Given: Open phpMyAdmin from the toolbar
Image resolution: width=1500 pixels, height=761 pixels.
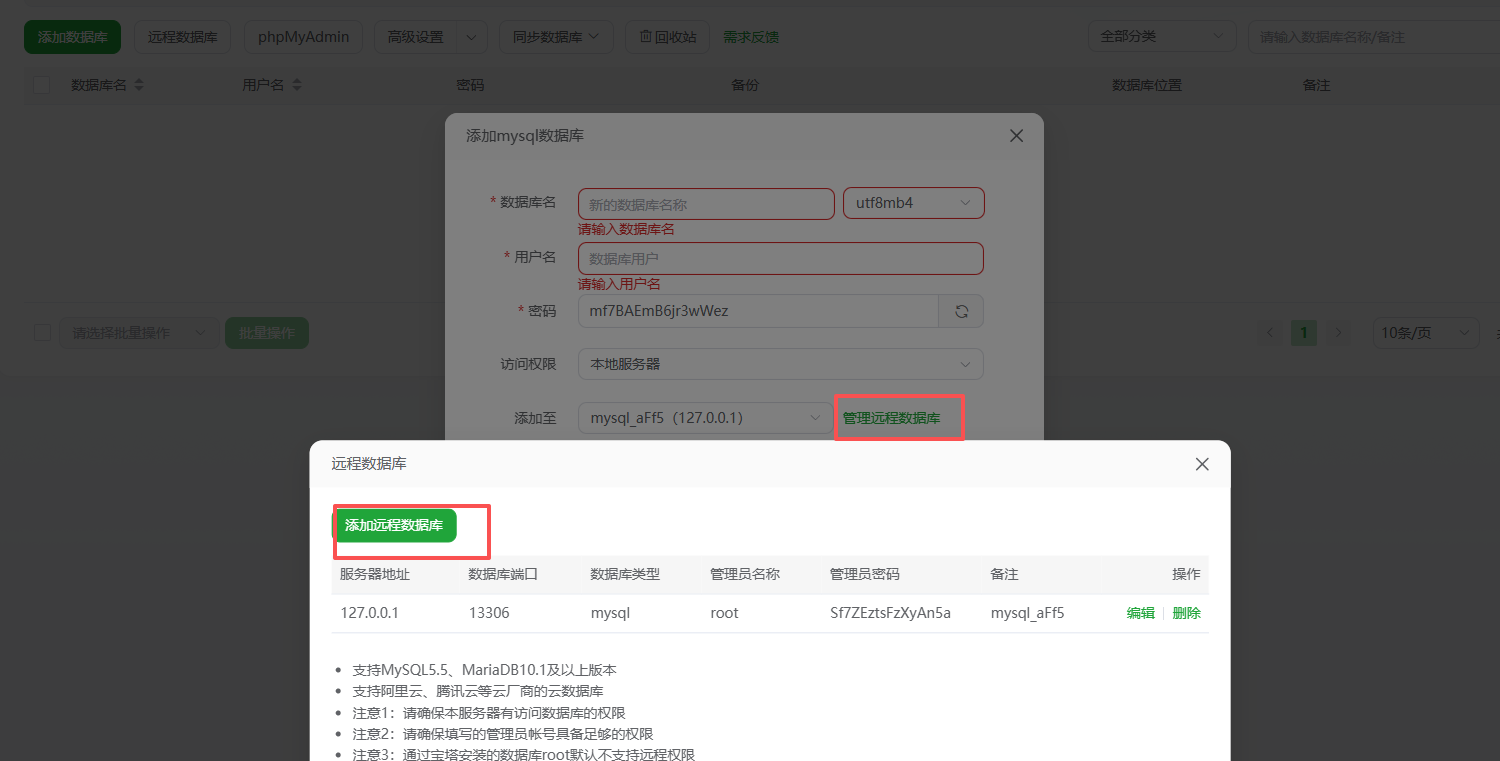Looking at the screenshot, I should (303, 36).
